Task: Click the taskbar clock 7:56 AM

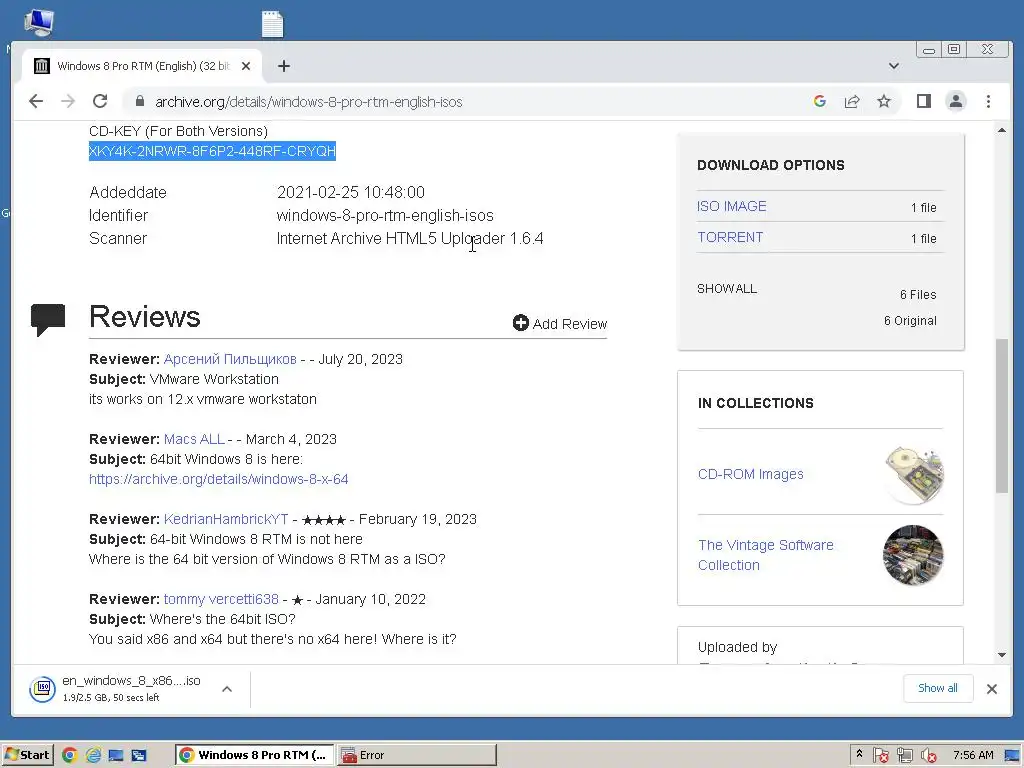Action: point(973,755)
